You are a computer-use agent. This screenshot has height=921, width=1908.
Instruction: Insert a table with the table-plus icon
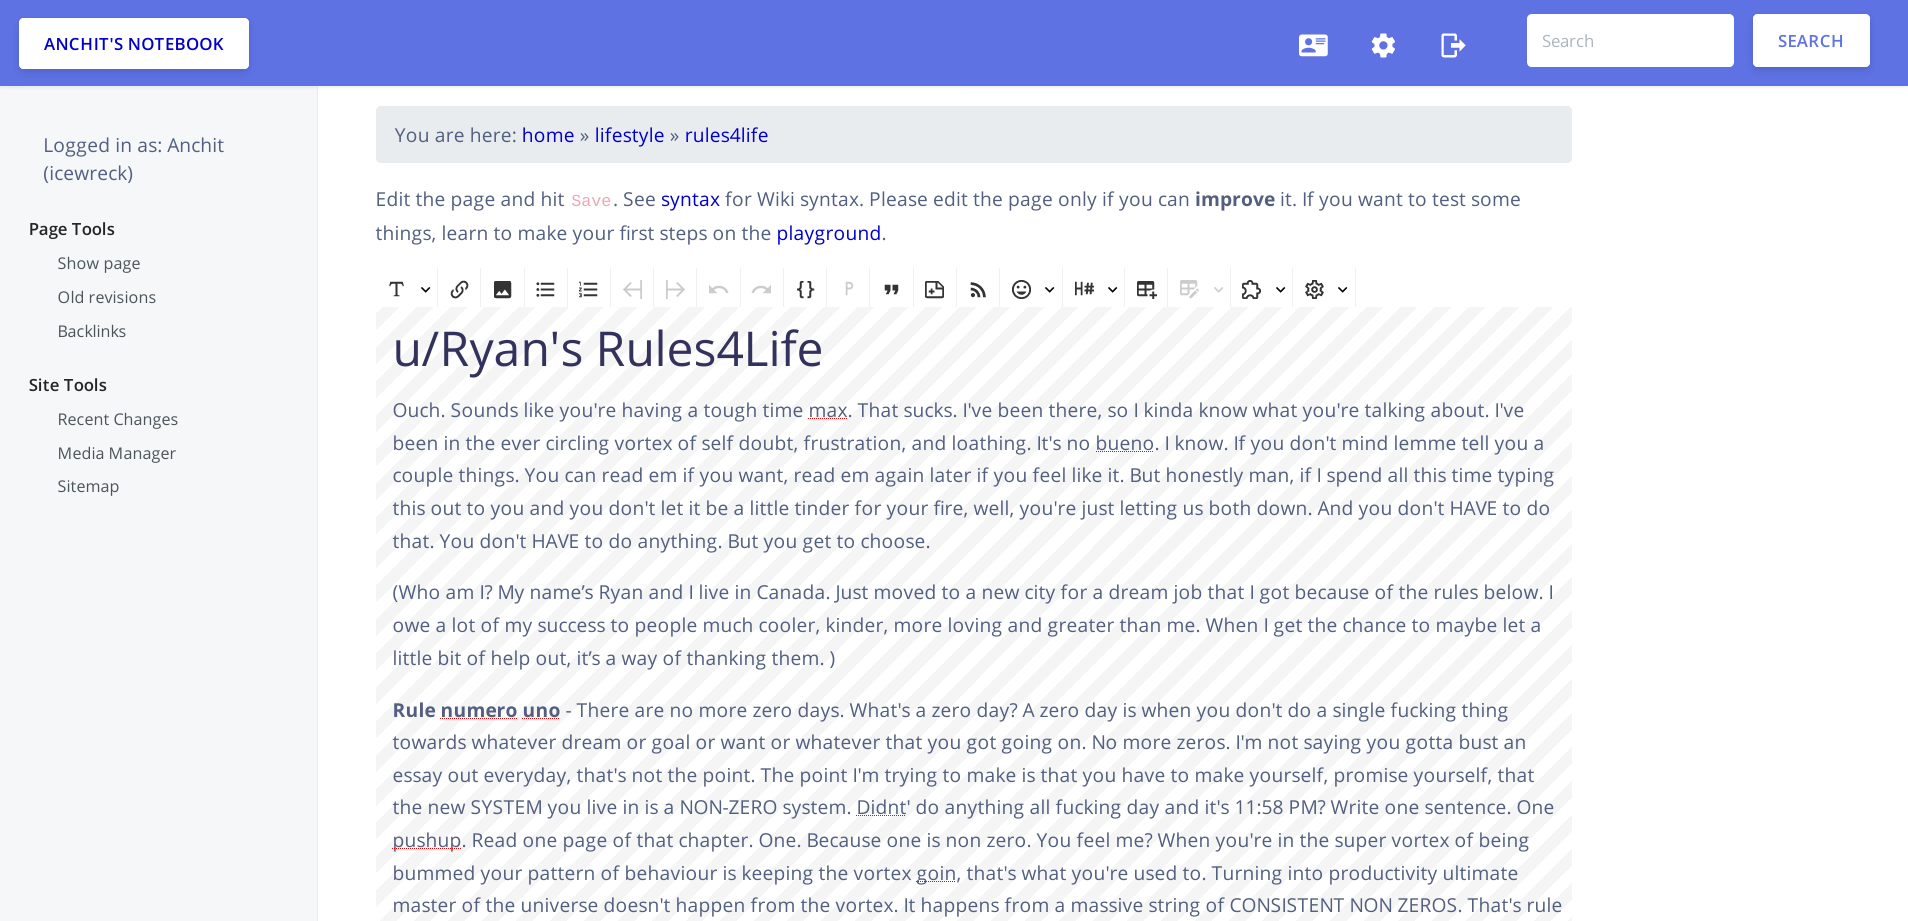click(1146, 289)
